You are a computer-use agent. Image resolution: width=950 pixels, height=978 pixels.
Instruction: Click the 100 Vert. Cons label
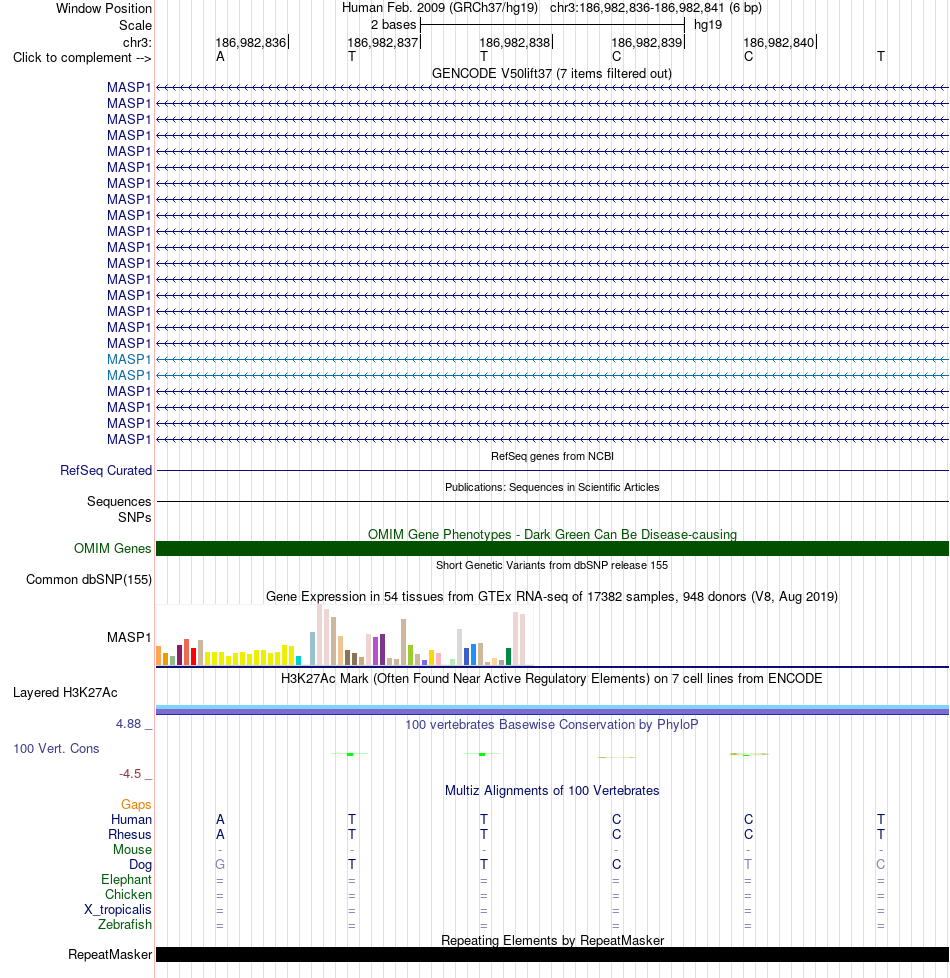pos(56,748)
